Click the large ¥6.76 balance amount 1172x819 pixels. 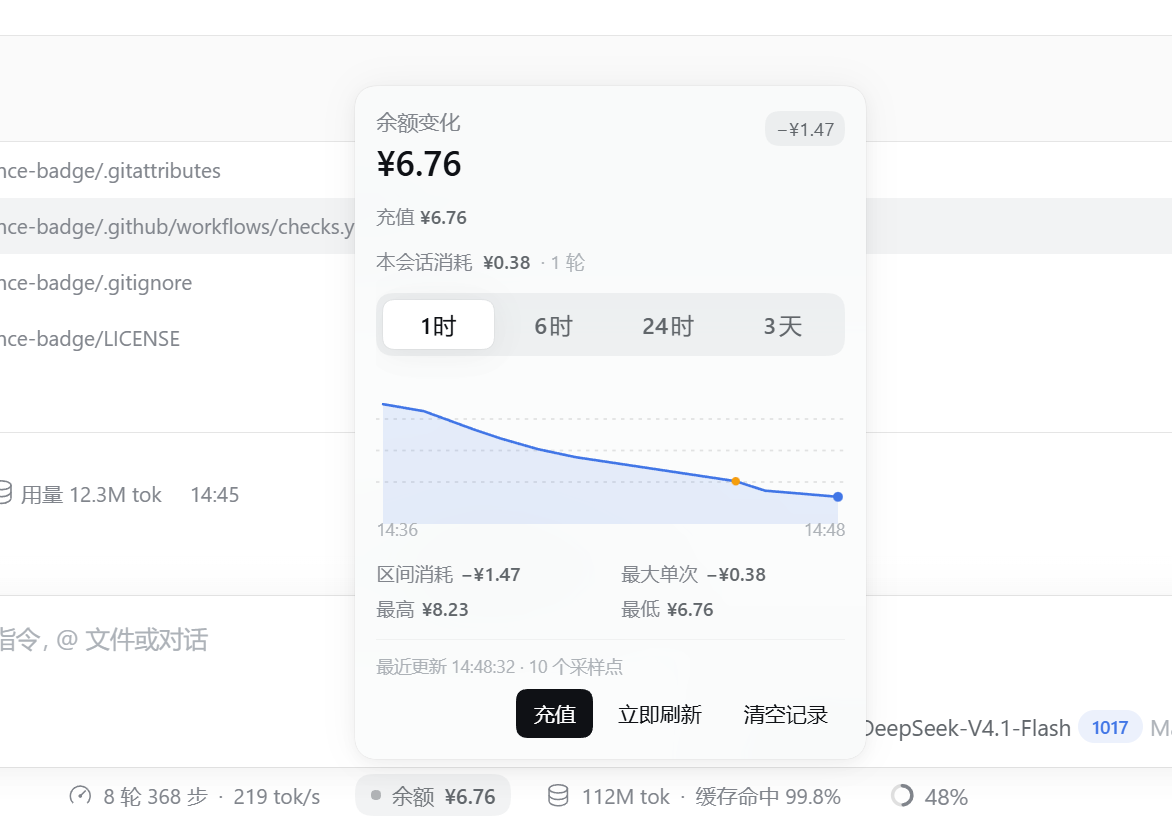(x=419, y=164)
